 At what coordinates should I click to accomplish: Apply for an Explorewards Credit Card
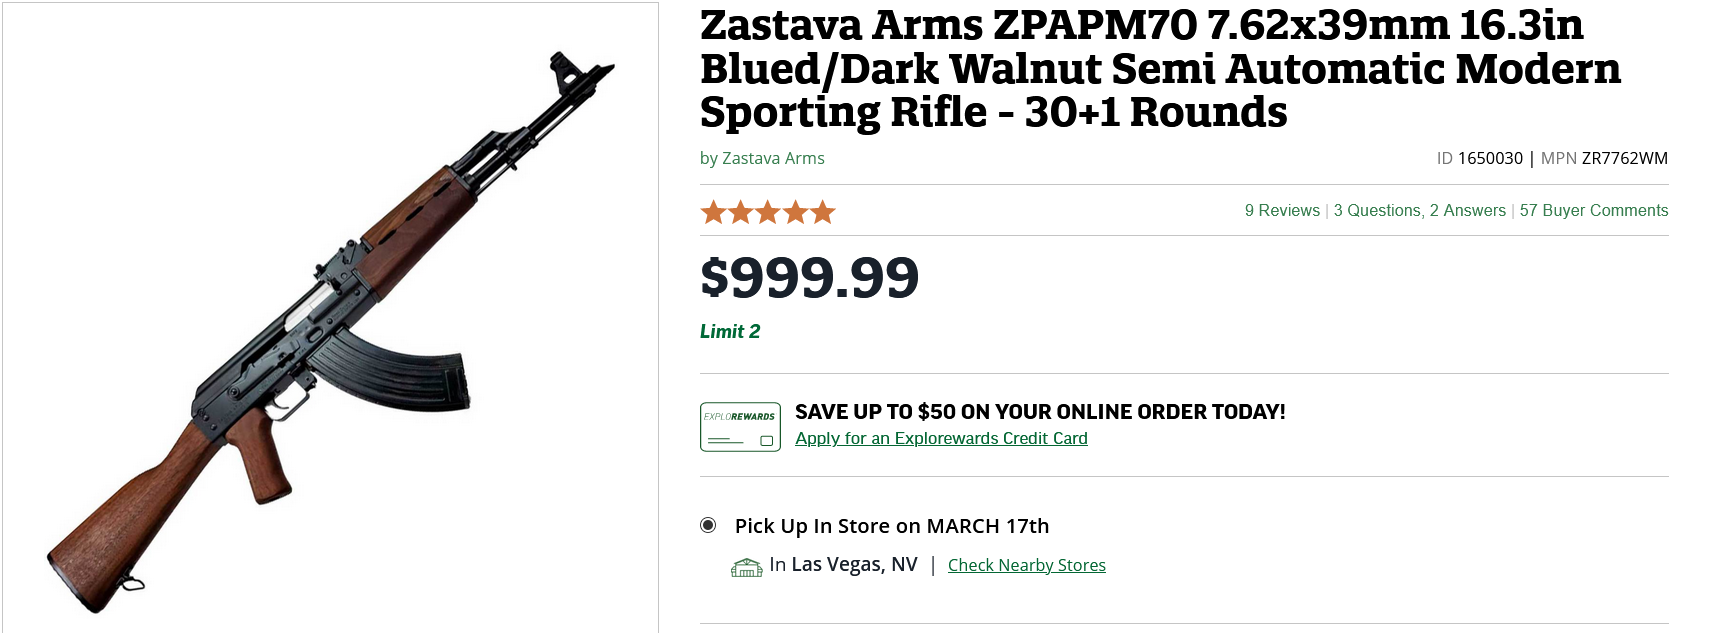pos(941,439)
